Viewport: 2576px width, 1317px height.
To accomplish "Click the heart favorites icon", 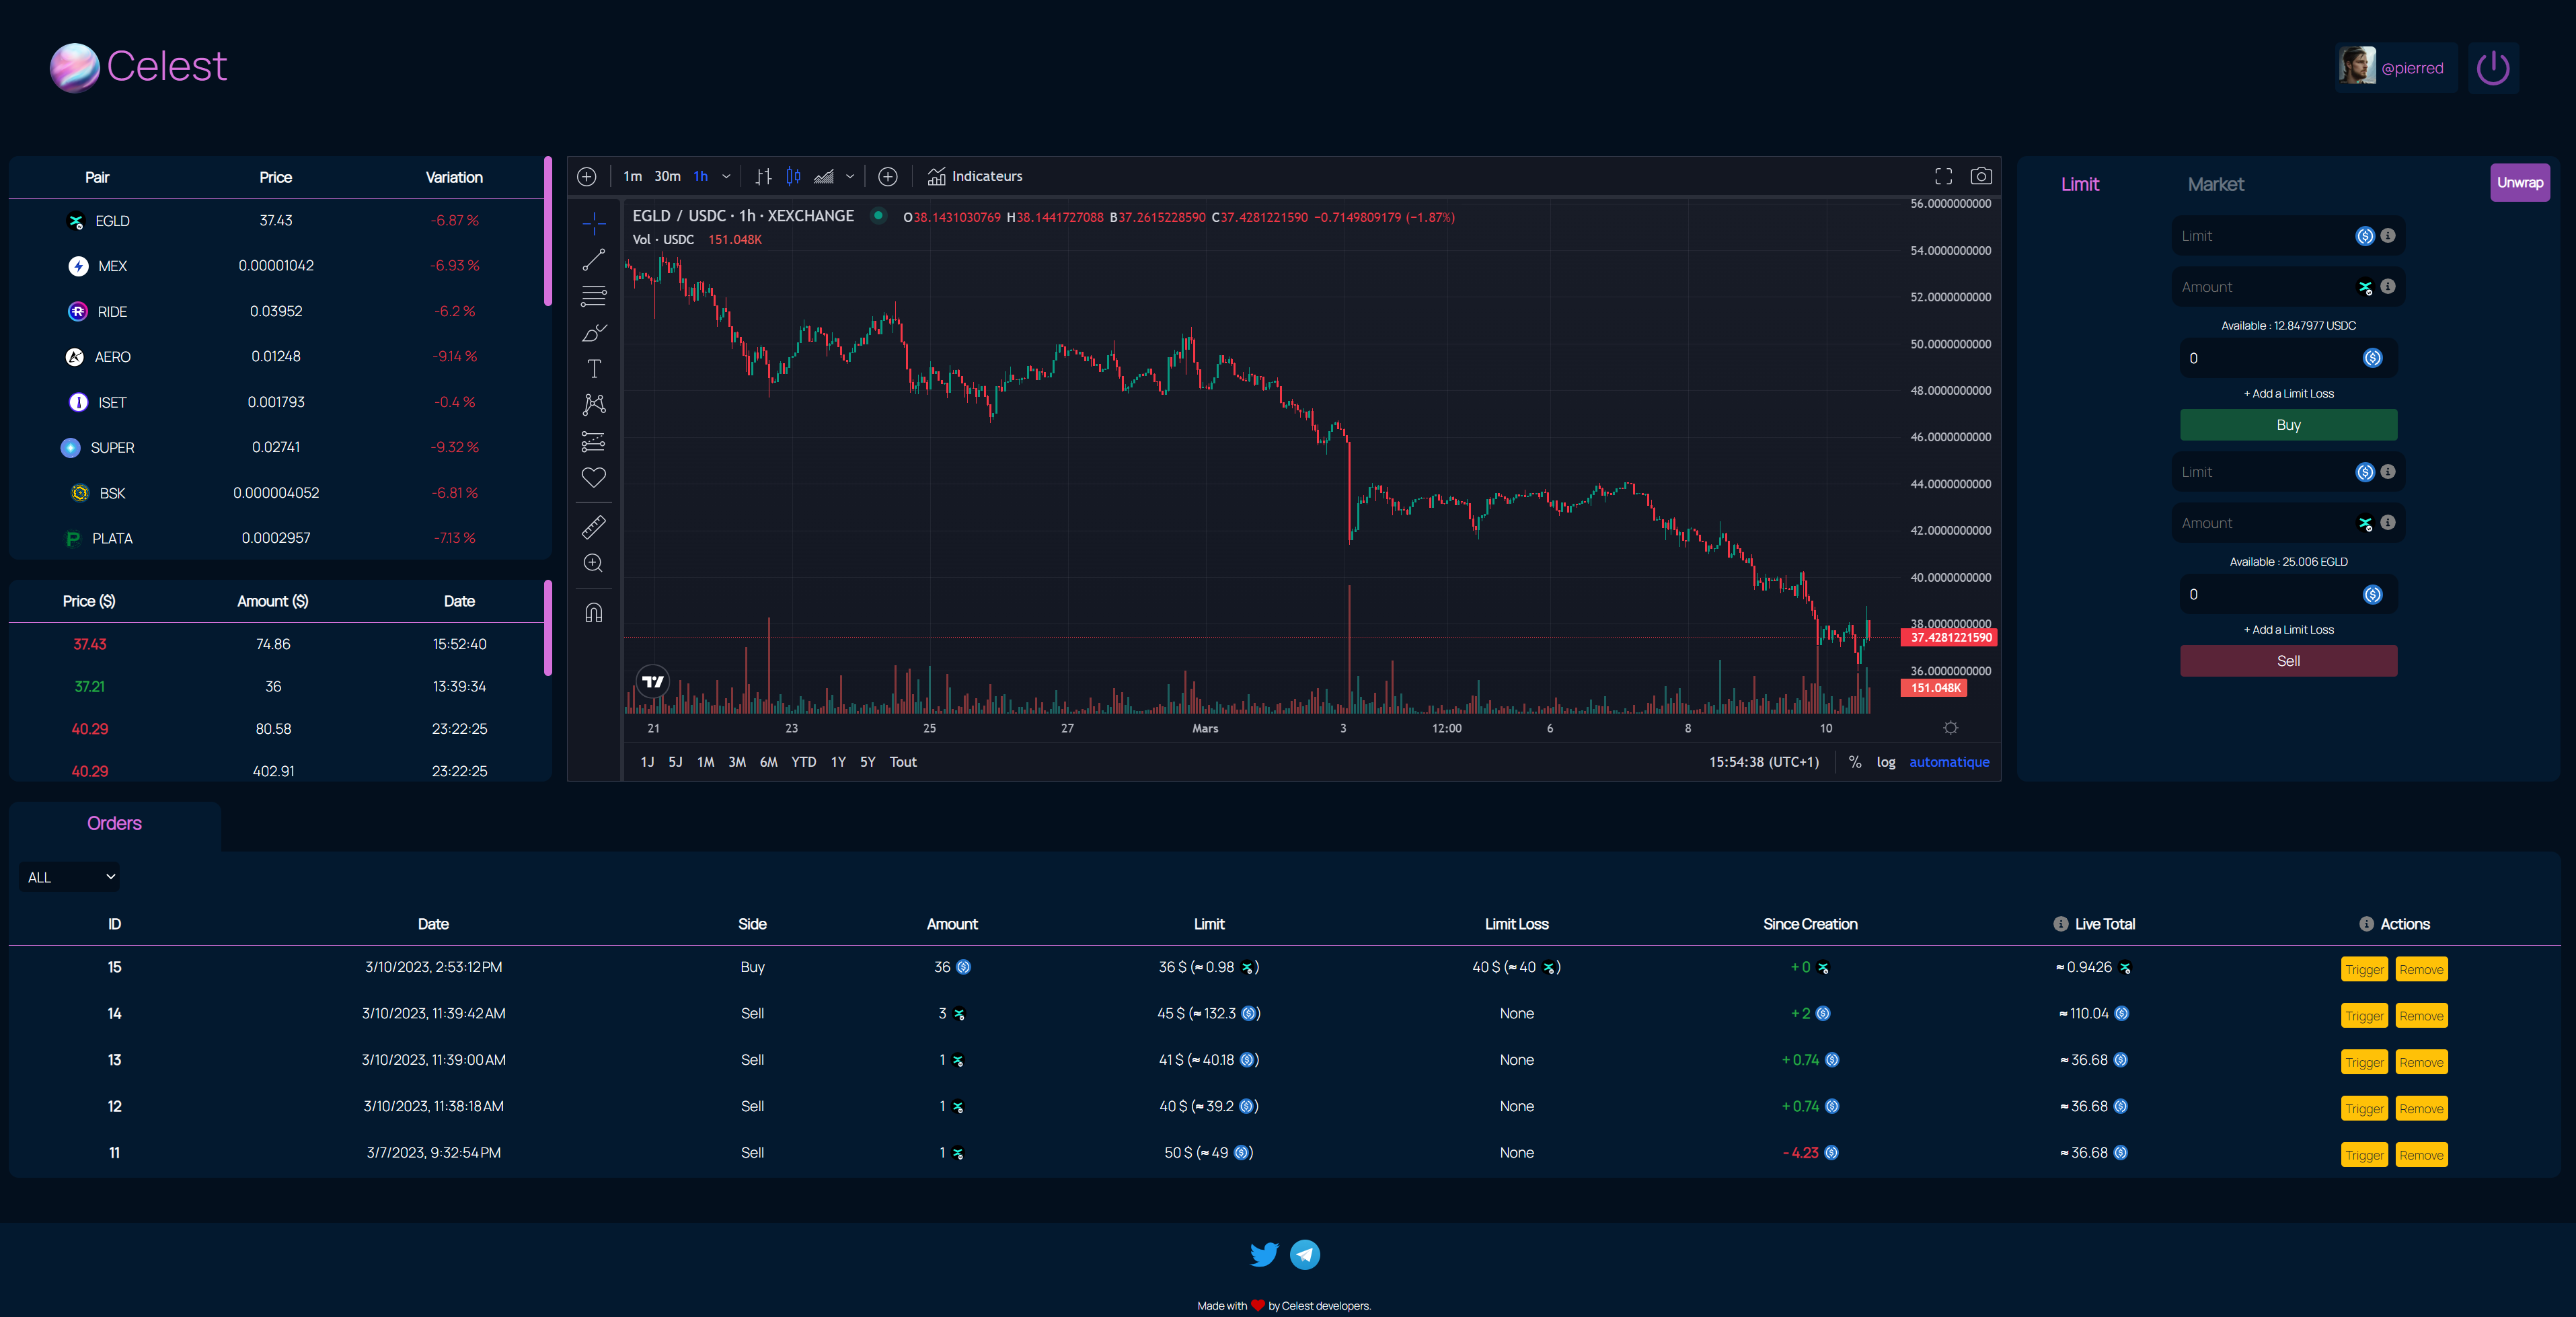I will point(594,477).
